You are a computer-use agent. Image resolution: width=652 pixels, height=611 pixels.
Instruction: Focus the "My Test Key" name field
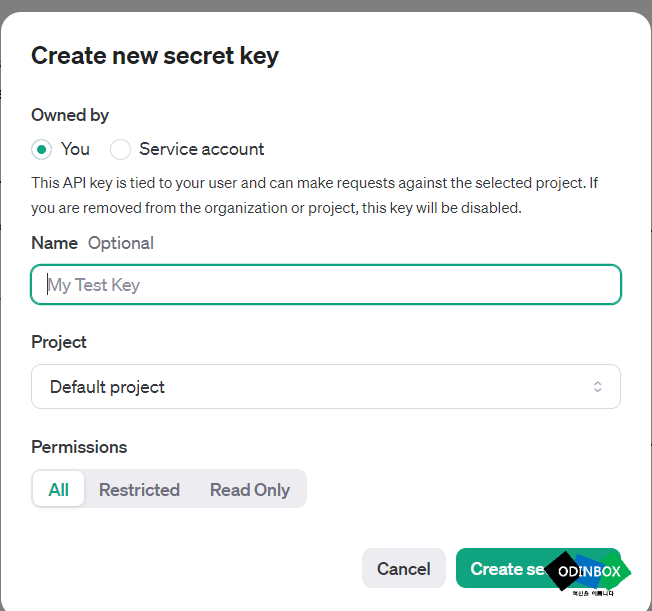(x=326, y=284)
